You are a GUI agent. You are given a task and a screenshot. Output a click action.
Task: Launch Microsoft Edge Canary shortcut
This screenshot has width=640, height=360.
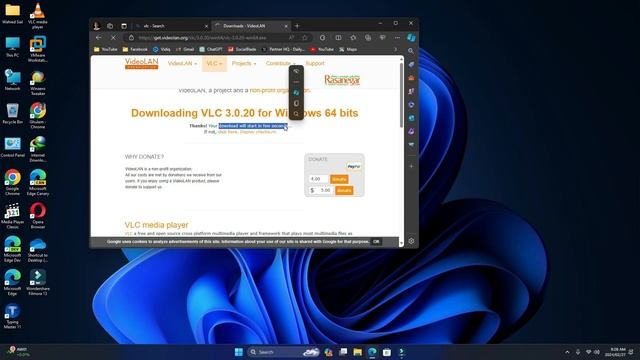(x=38, y=182)
